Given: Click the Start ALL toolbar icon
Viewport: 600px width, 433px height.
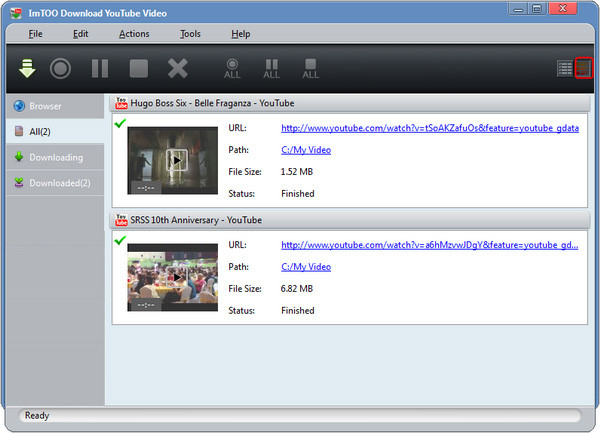Looking at the screenshot, I should [x=232, y=69].
